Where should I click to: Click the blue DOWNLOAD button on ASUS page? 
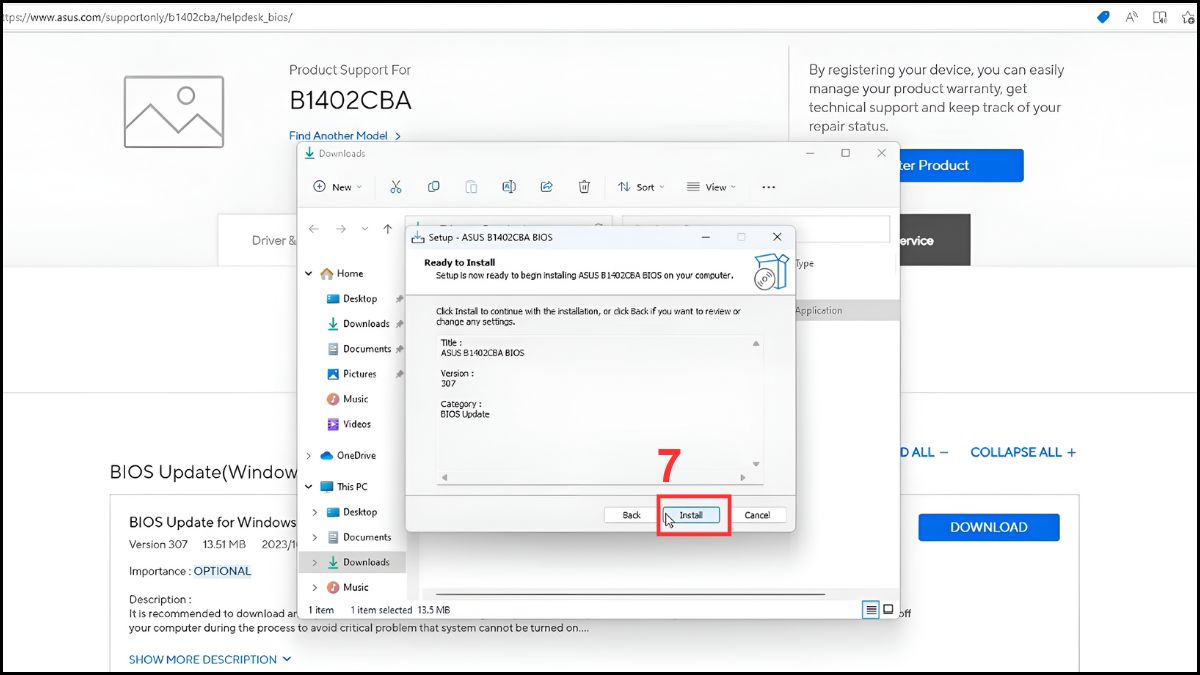click(x=988, y=527)
